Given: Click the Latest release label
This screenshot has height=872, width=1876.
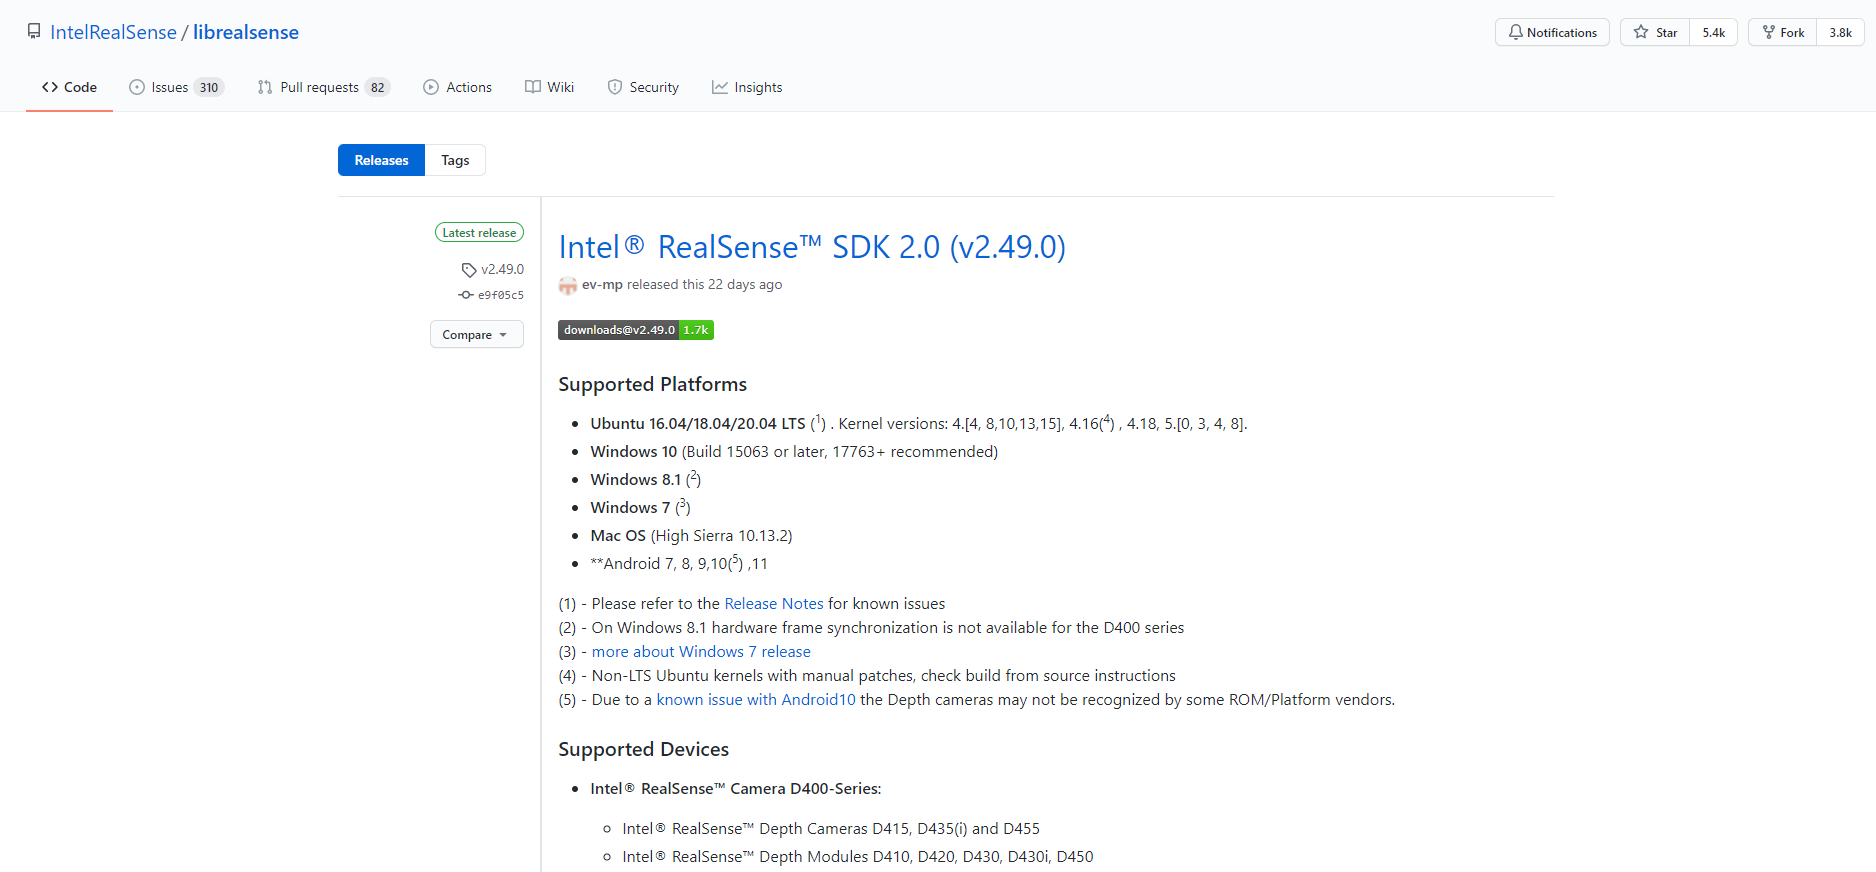Looking at the screenshot, I should [x=479, y=232].
